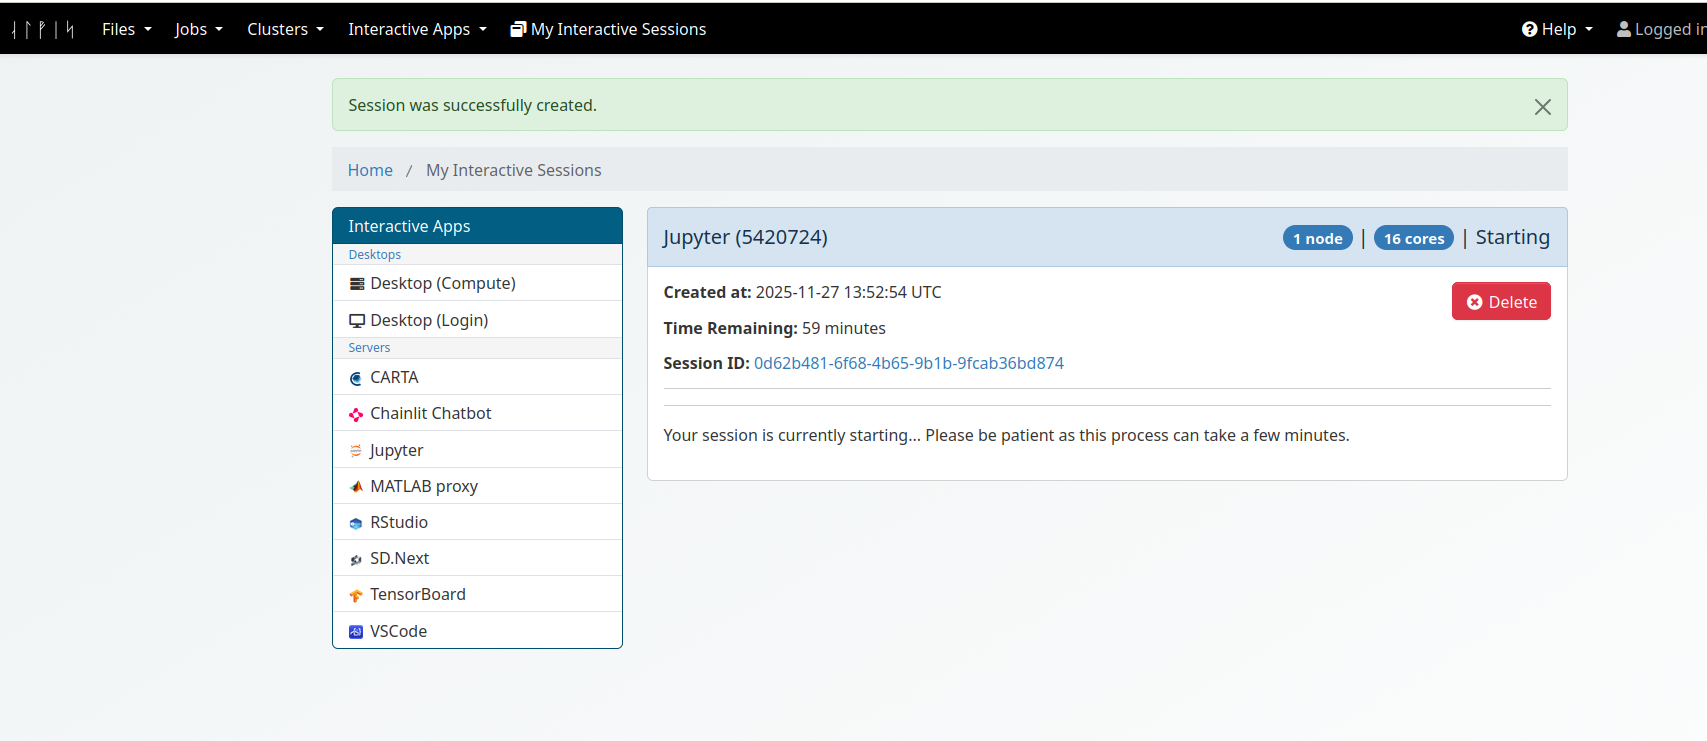Viewport: 1707px width, 741px height.
Task: Click the Jupyter icon in sidebar
Action: [356, 451]
